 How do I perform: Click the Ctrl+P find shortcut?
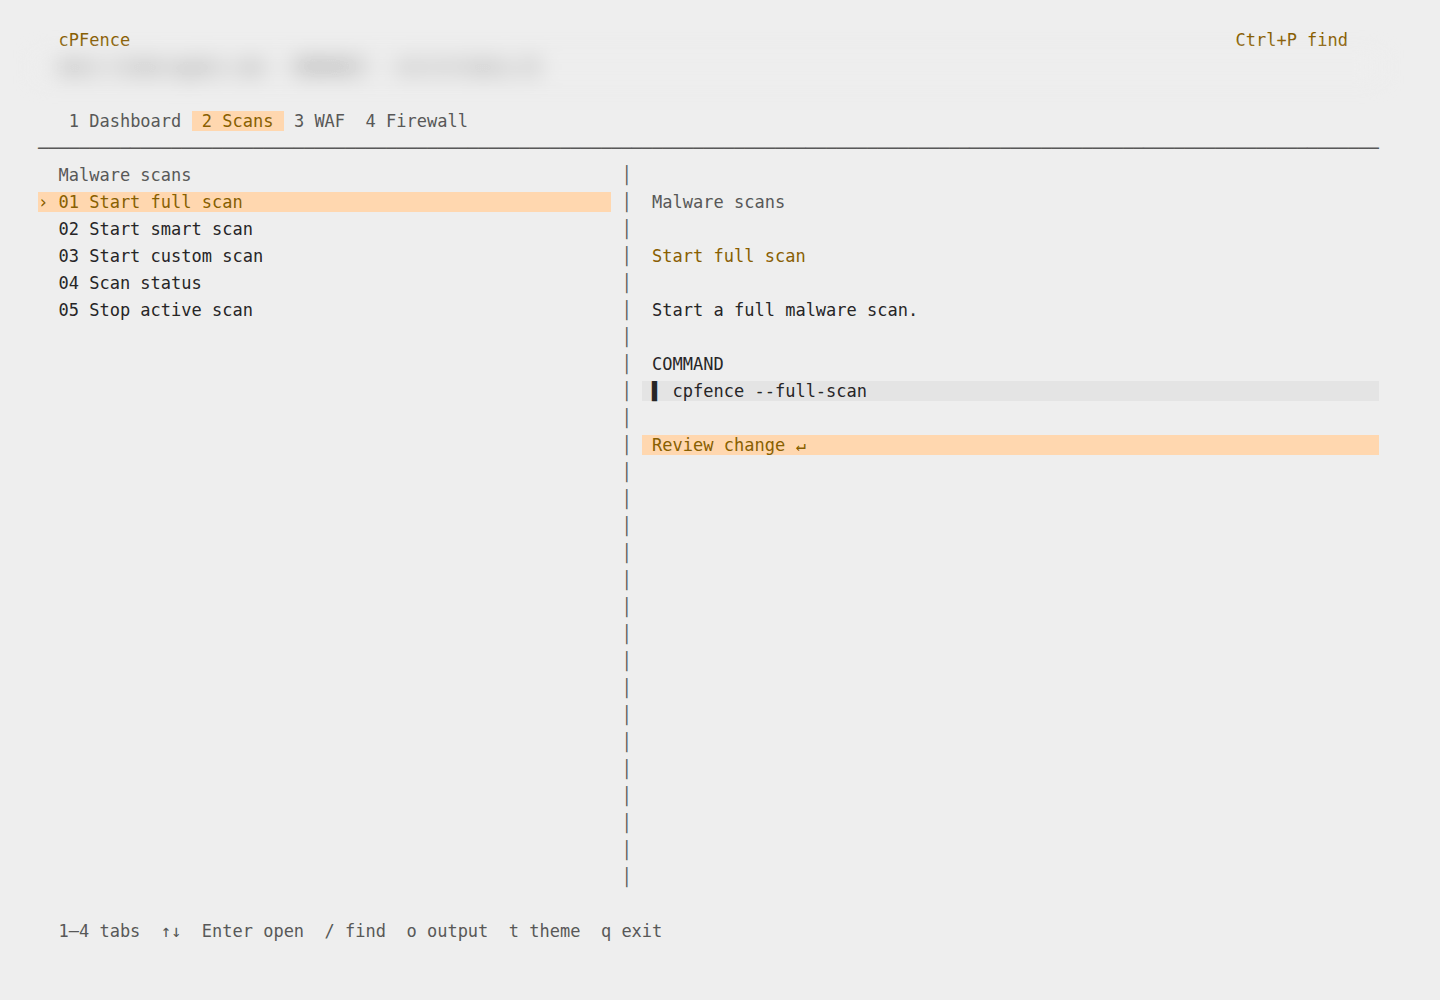click(x=1291, y=40)
